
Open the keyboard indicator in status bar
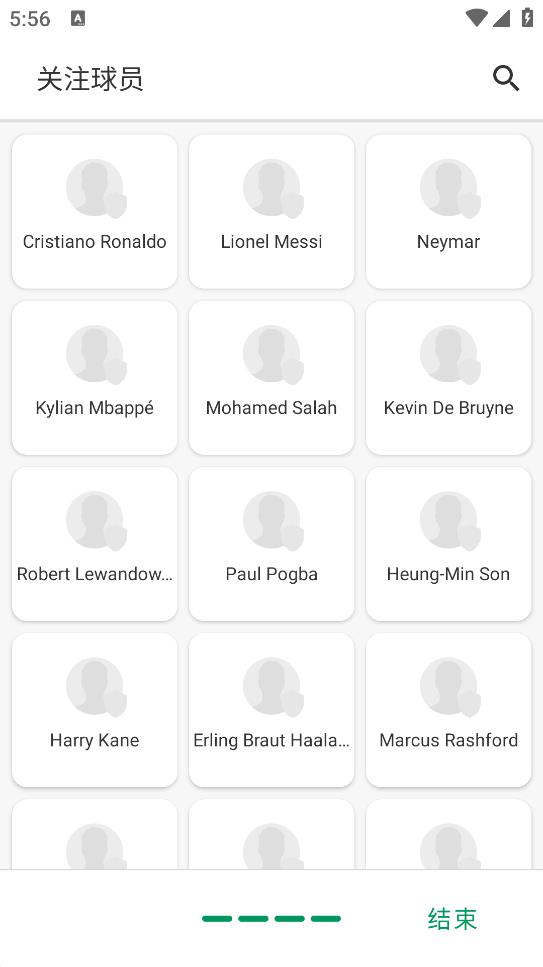point(78,19)
